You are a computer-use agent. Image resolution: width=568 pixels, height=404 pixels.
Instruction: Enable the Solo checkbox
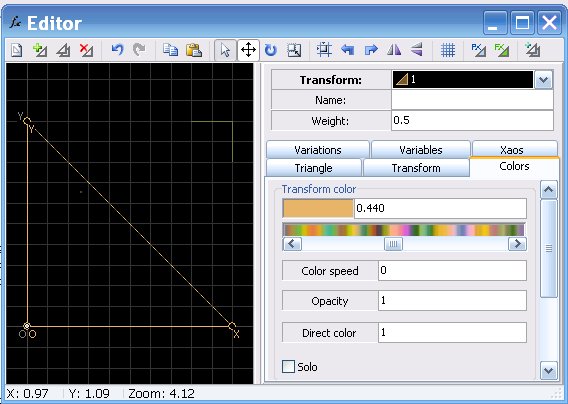point(288,366)
